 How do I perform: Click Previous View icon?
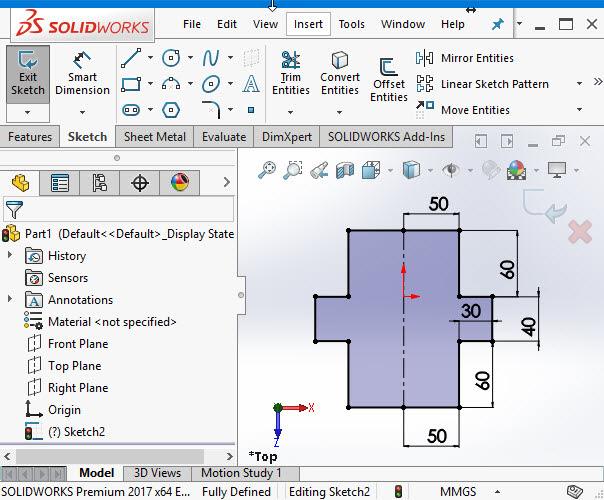point(319,170)
